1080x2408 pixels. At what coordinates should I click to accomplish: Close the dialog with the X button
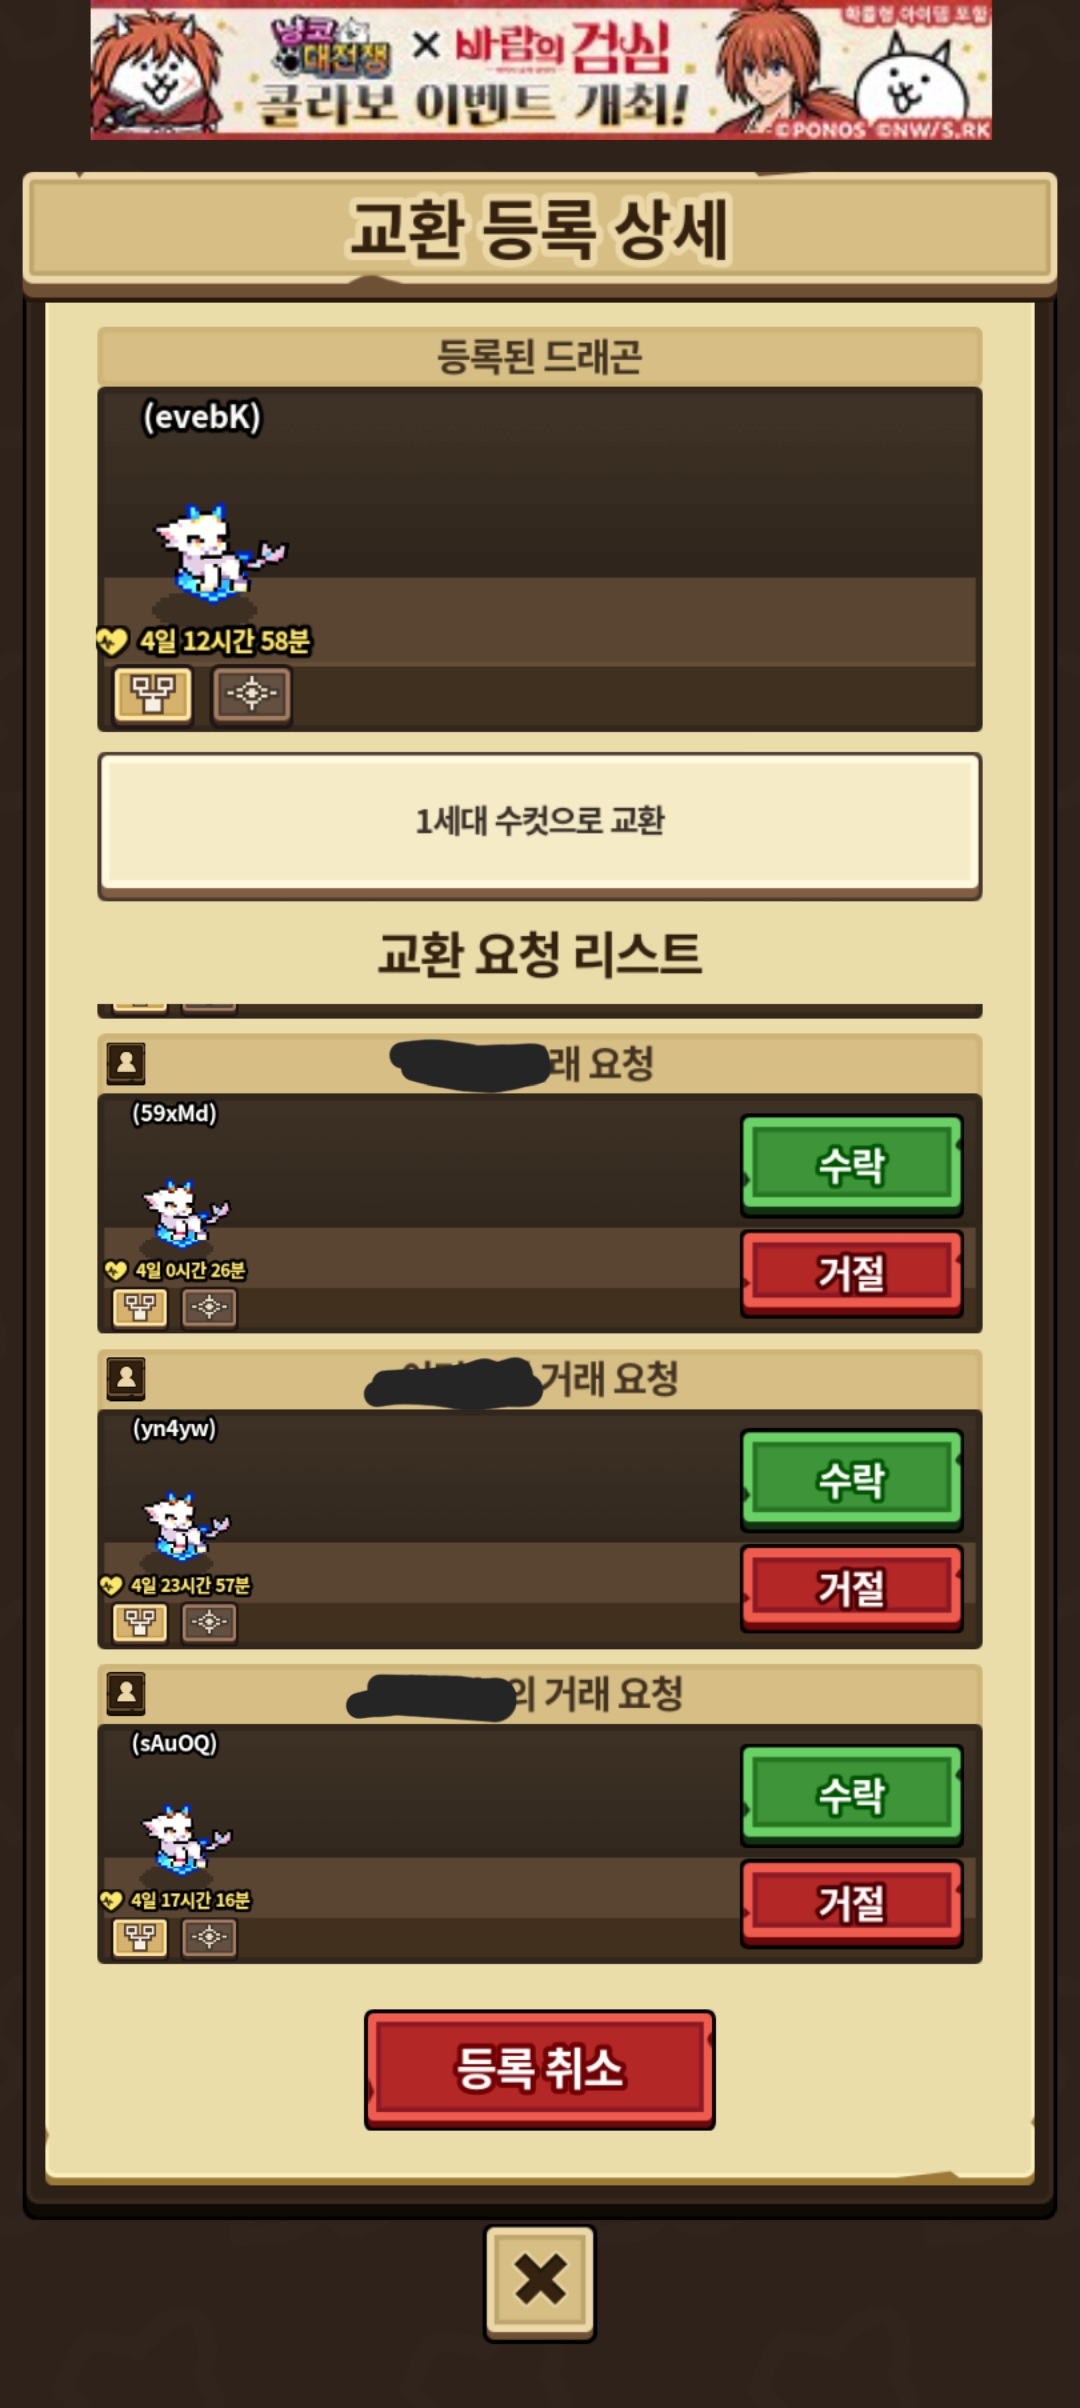tap(540, 2282)
